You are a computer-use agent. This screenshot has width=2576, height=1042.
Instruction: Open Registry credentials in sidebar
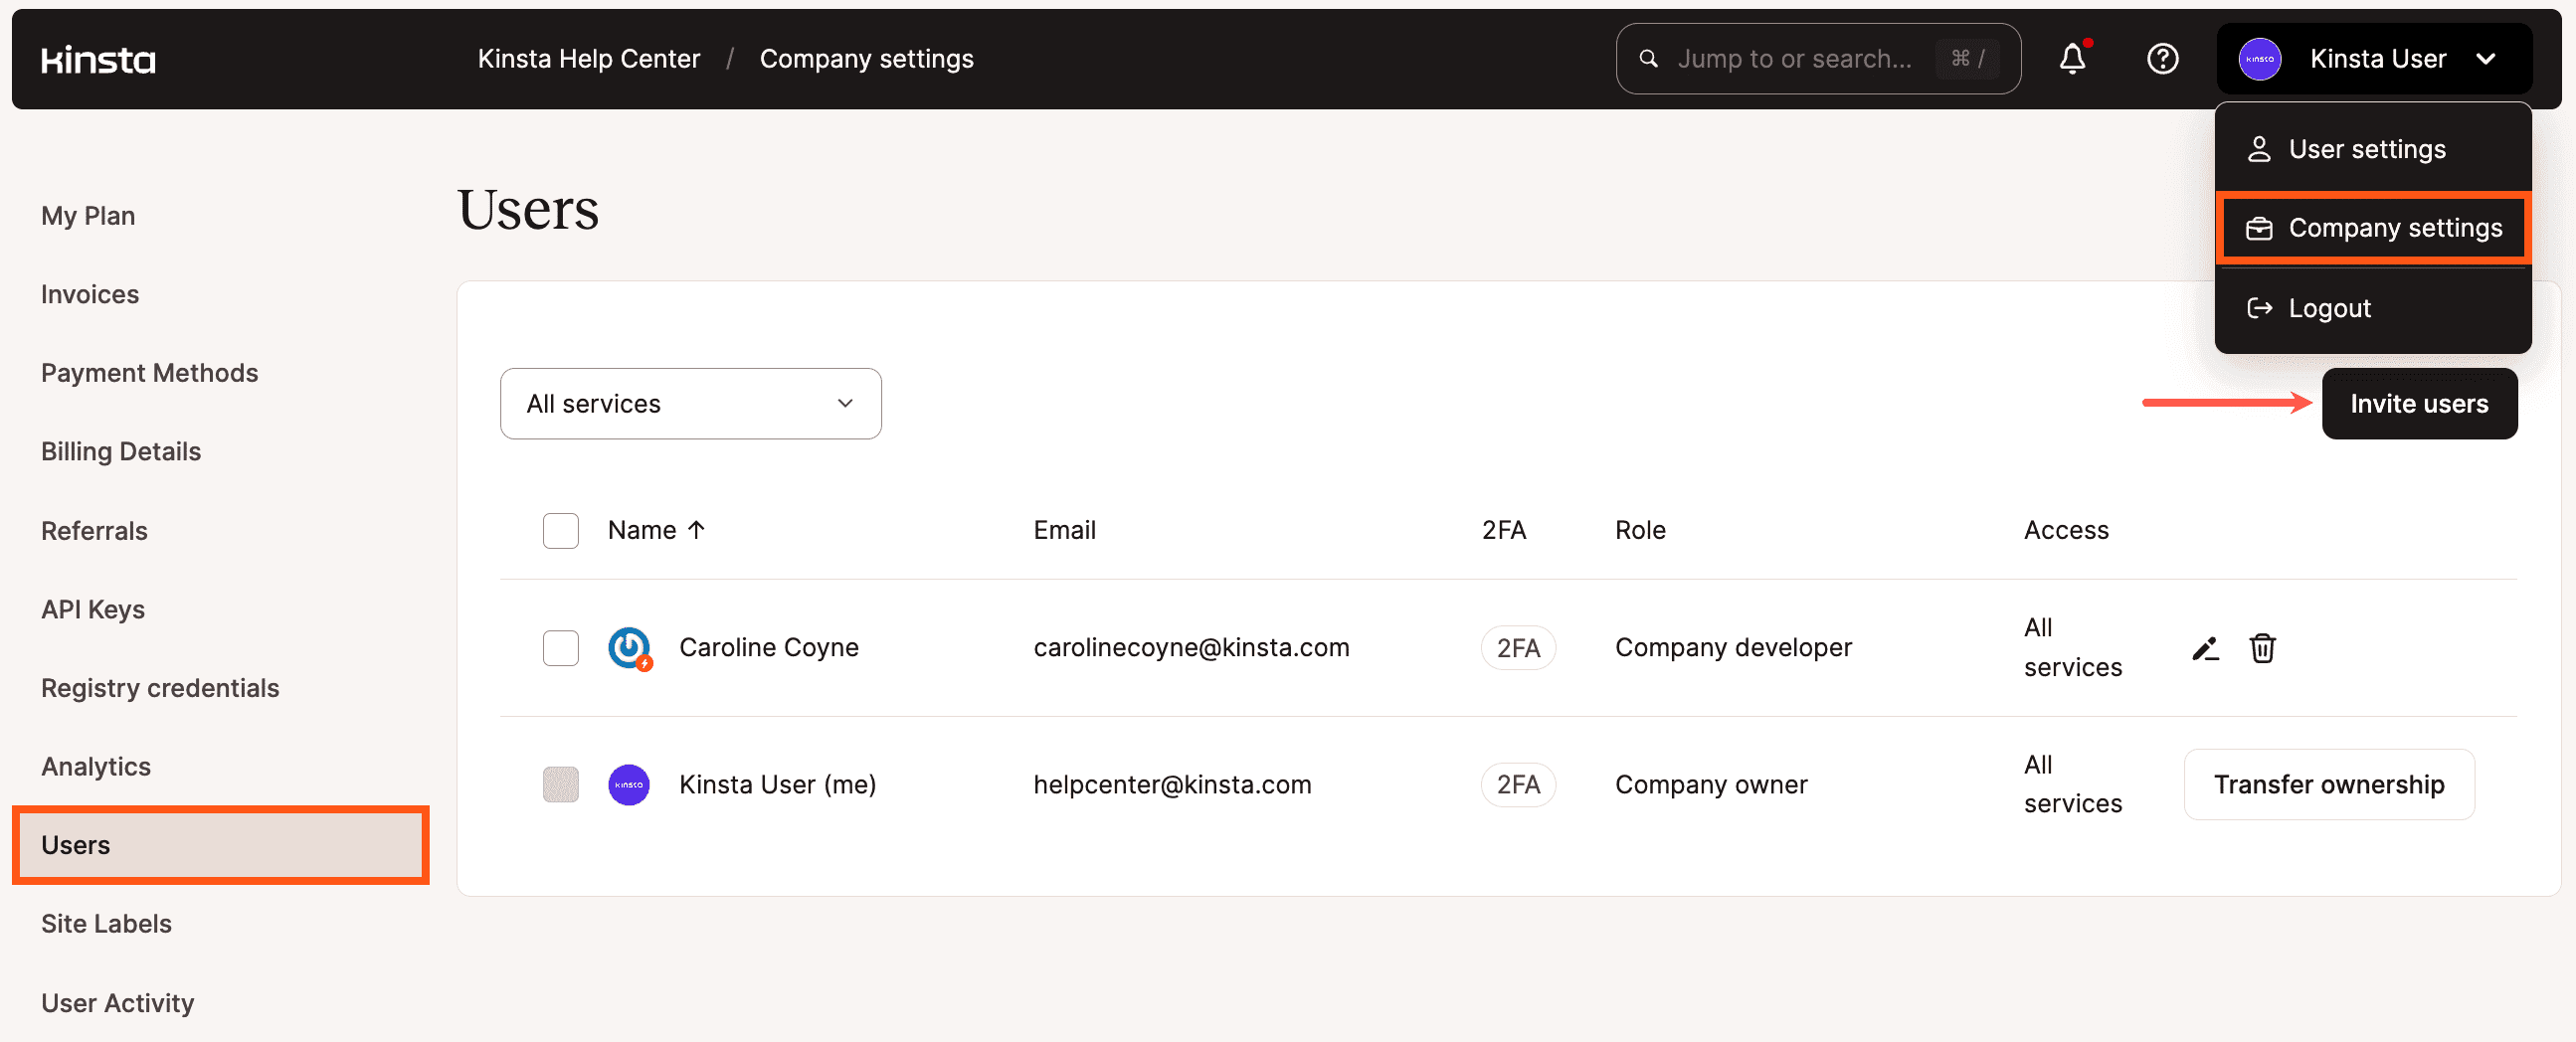[160, 688]
